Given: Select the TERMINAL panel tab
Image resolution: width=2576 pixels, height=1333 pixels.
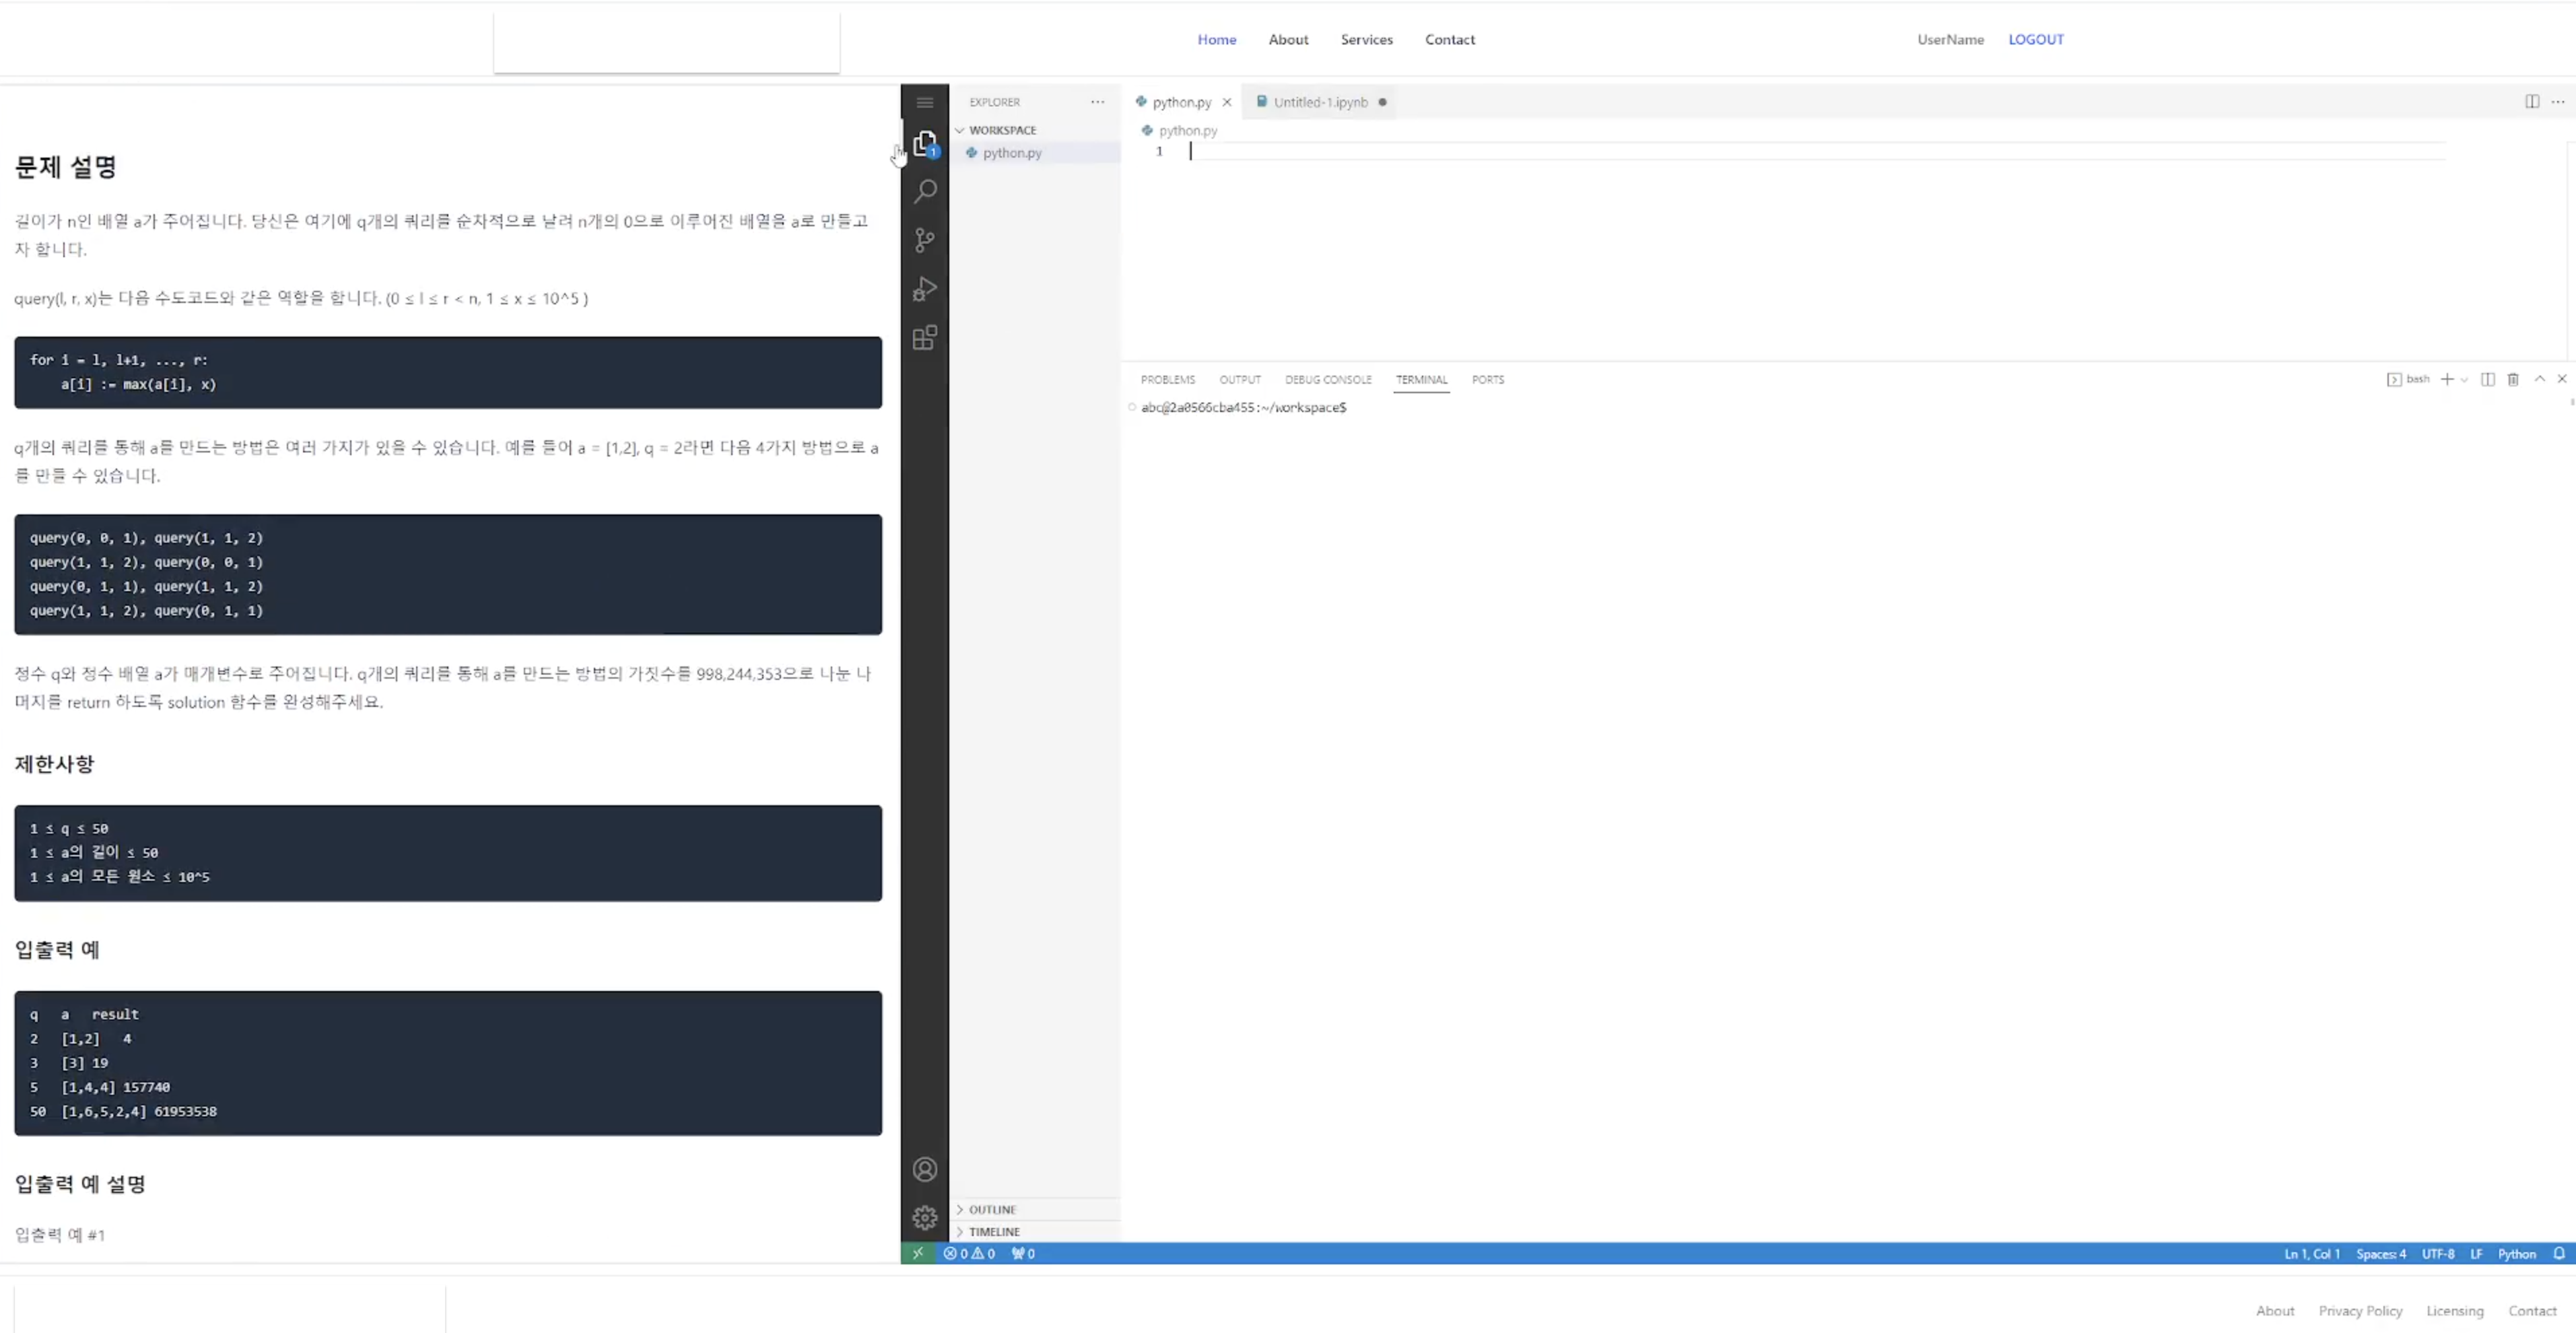Looking at the screenshot, I should tap(1421, 380).
